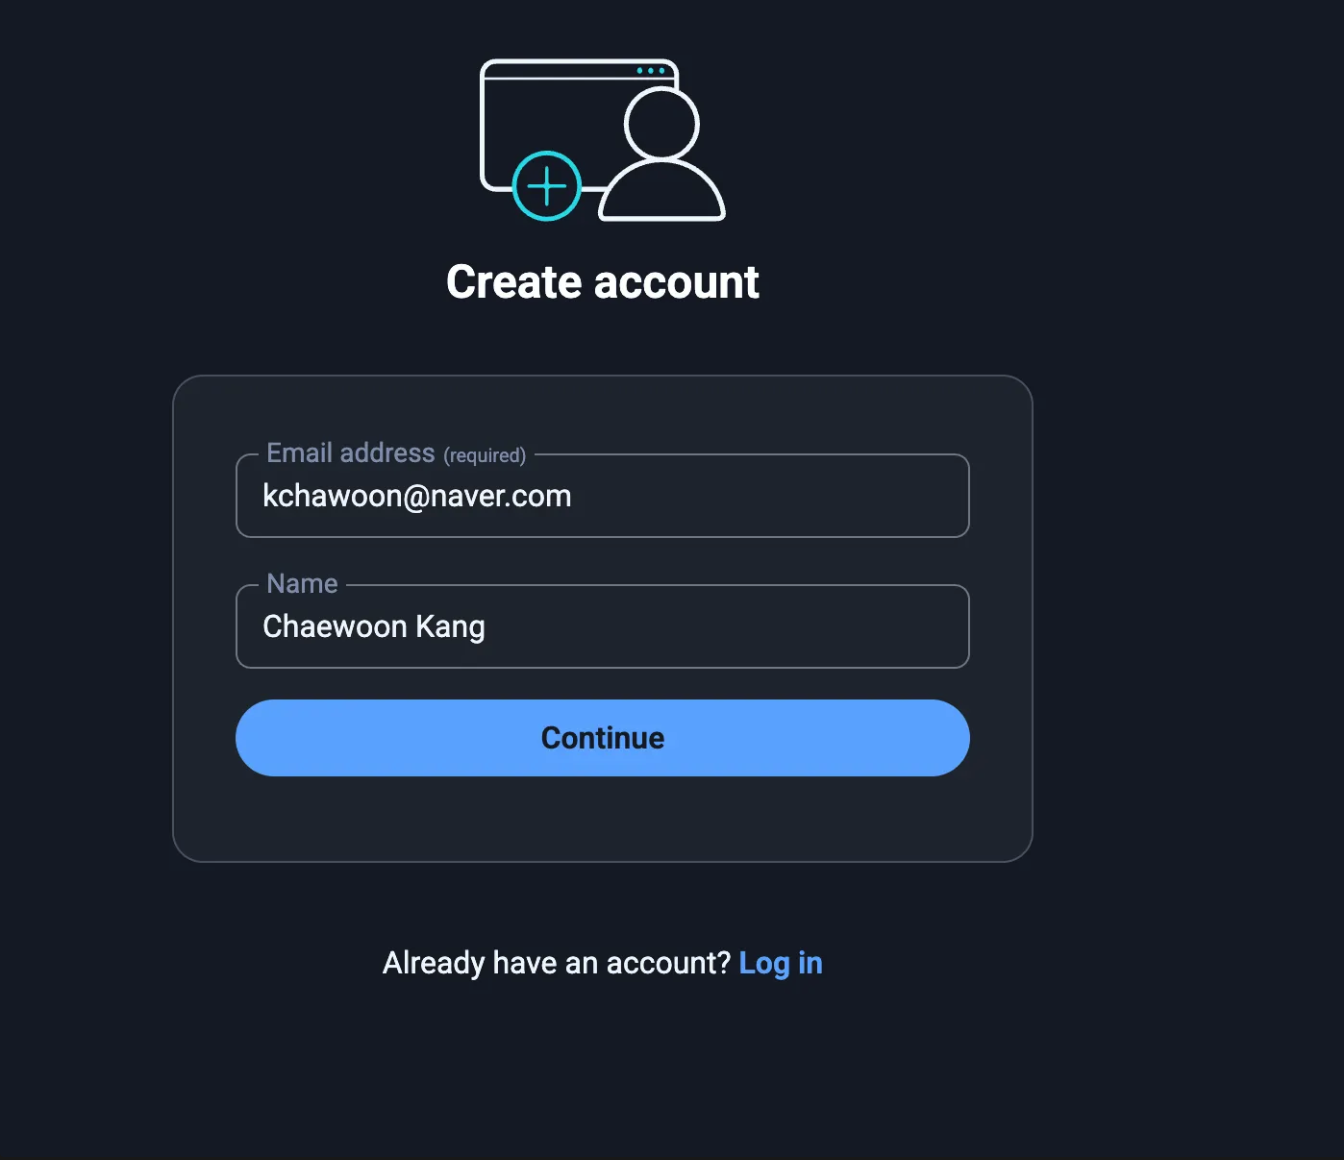The width and height of the screenshot is (1344, 1160).
Task: Click the person's head circle in the illustration
Action: pos(661,124)
